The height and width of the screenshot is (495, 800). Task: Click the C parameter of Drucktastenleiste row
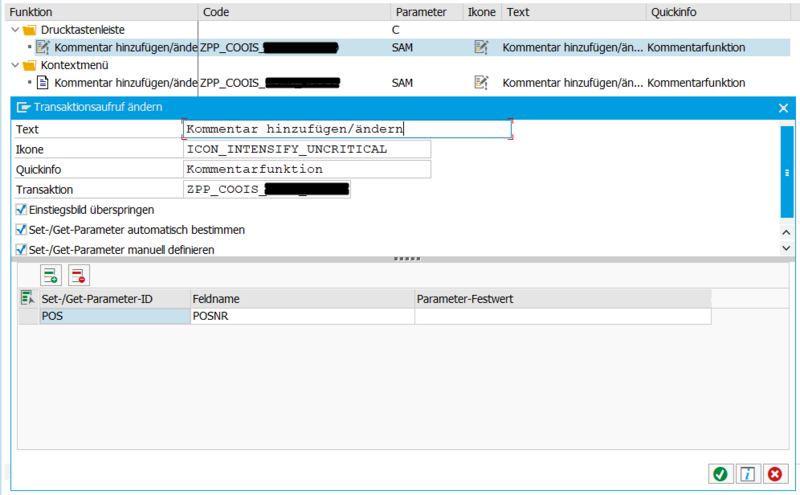[x=395, y=30]
